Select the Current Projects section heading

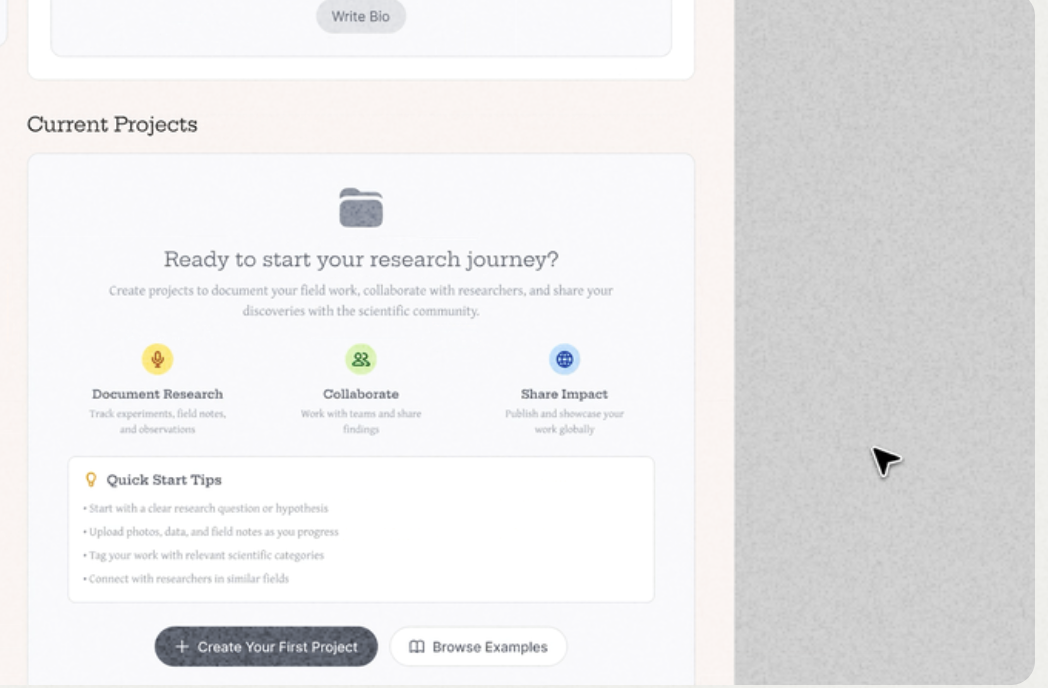[112, 125]
